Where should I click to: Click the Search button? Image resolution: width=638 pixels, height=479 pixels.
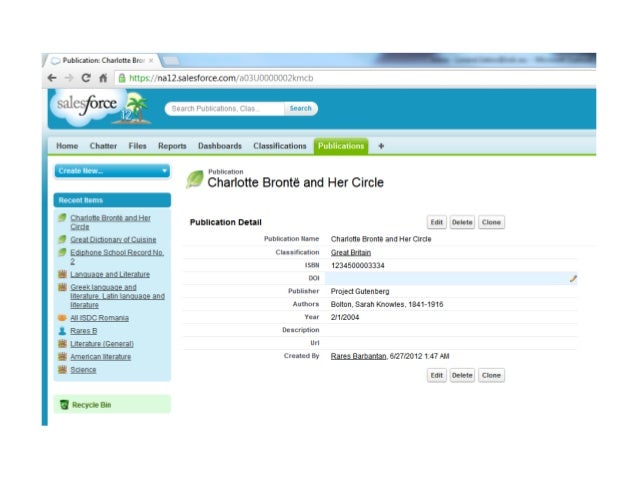click(301, 108)
